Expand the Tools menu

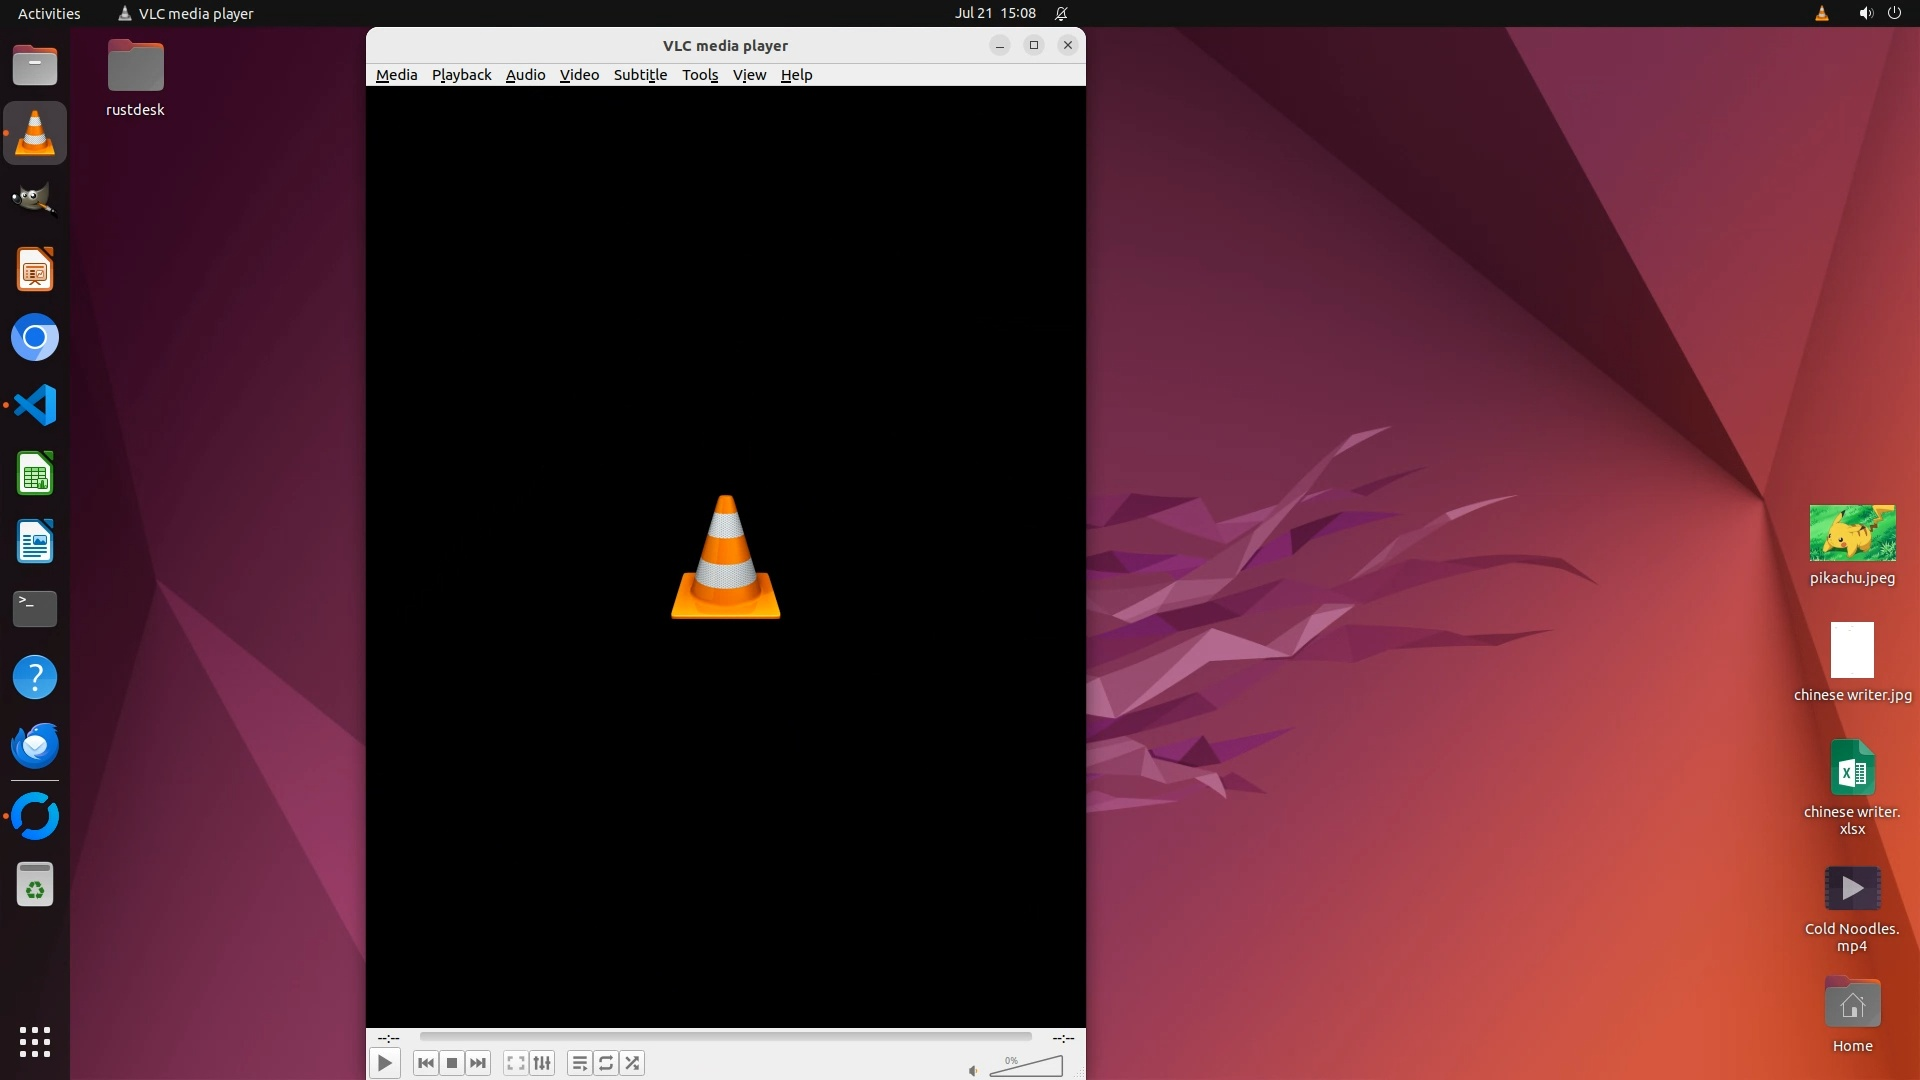coord(700,75)
